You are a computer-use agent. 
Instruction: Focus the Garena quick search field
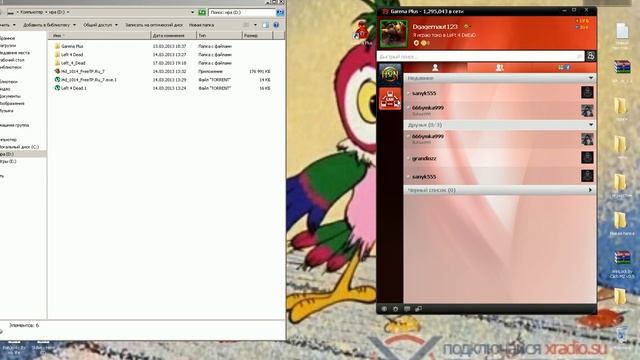coord(480,56)
